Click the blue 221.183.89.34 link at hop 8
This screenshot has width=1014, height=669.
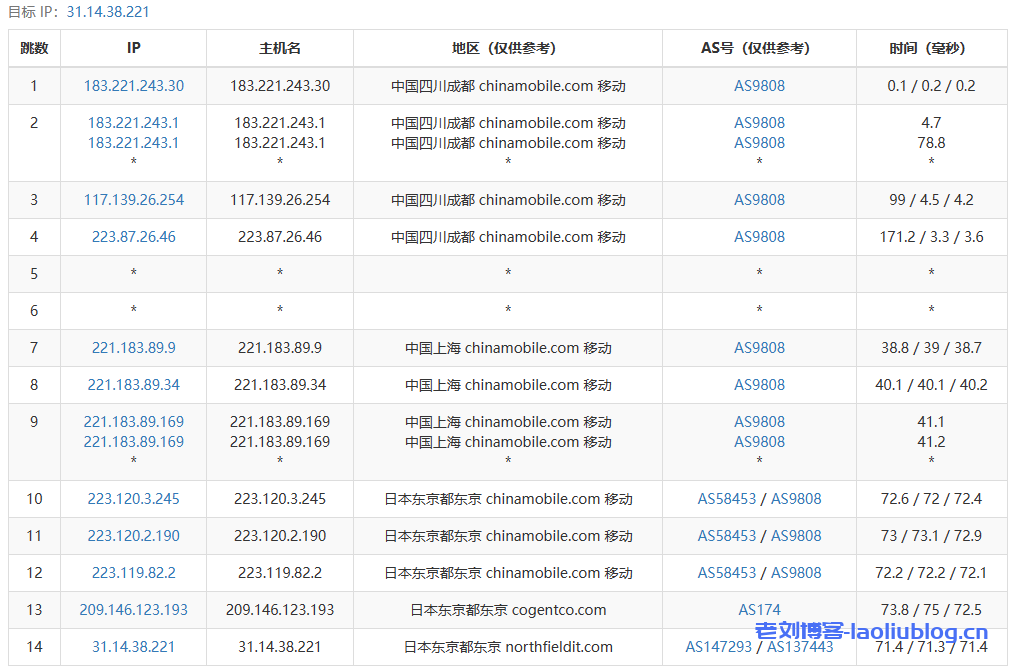(134, 385)
